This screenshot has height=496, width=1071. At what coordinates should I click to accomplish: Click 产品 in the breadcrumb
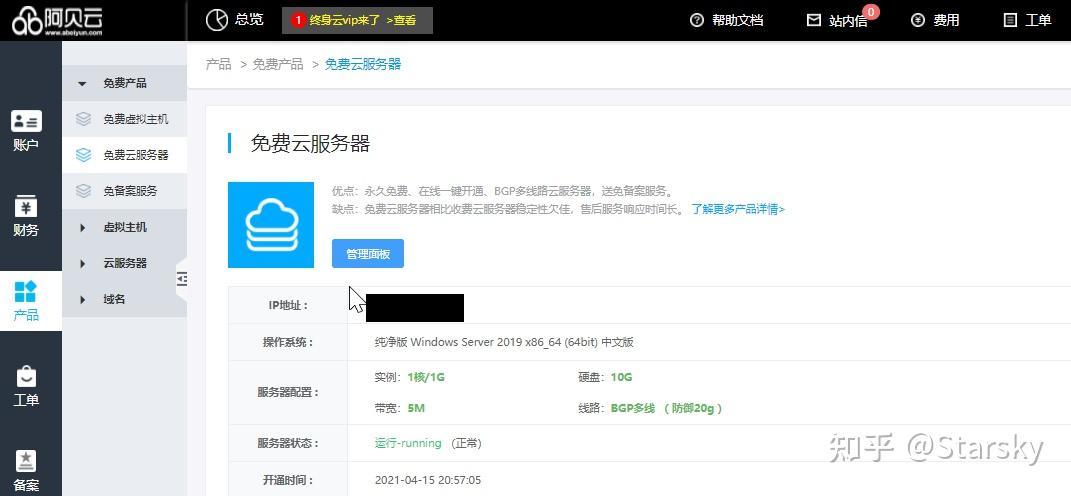pyautogui.click(x=219, y=64)
